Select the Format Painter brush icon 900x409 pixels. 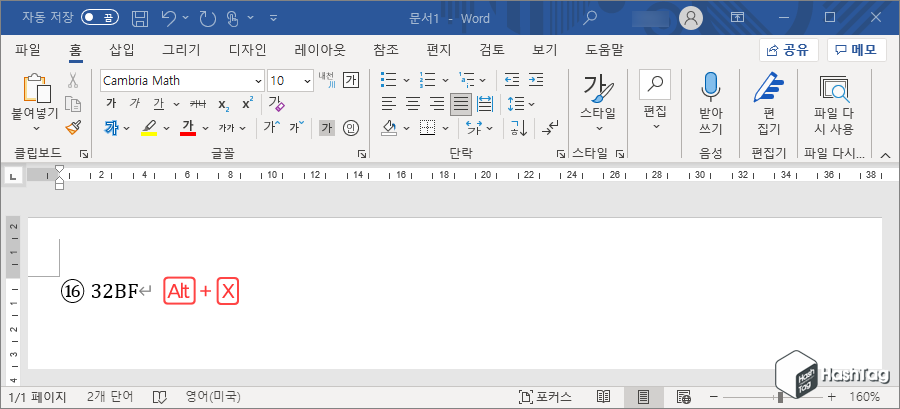coord(72,128)
